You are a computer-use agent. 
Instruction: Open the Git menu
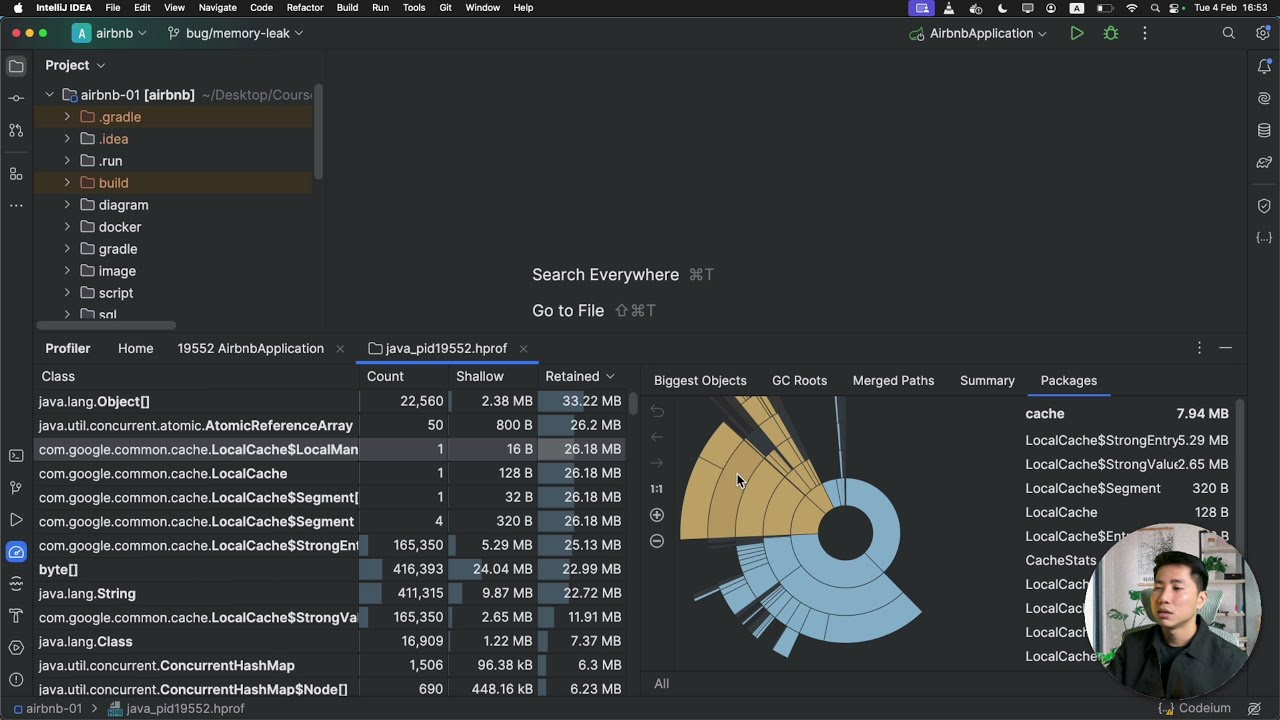445,7
